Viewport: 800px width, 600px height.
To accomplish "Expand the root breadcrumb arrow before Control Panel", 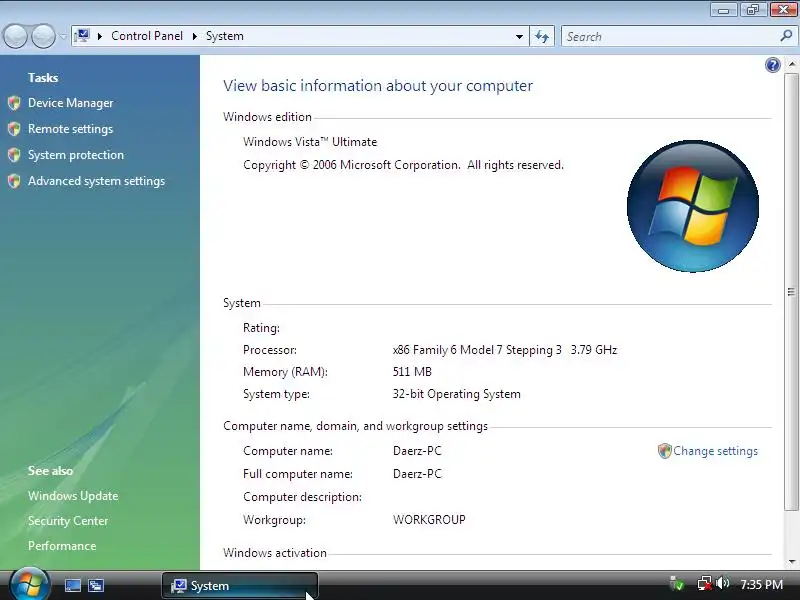I will [x=100, y=36].
